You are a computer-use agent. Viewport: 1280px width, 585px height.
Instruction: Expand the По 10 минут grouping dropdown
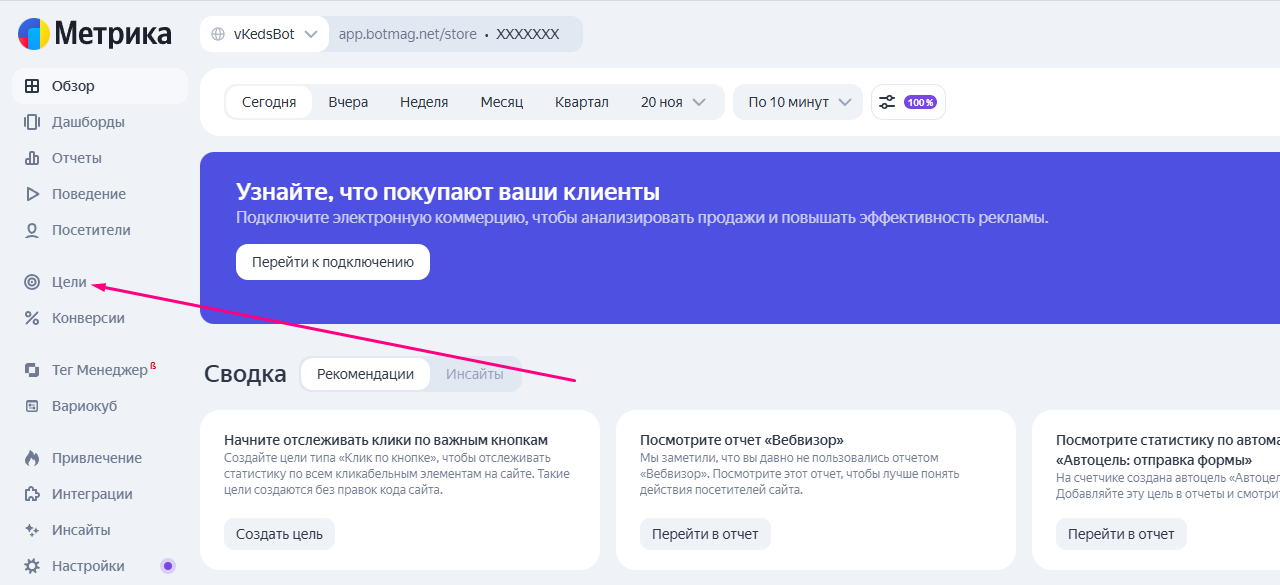tap(798, 102)
